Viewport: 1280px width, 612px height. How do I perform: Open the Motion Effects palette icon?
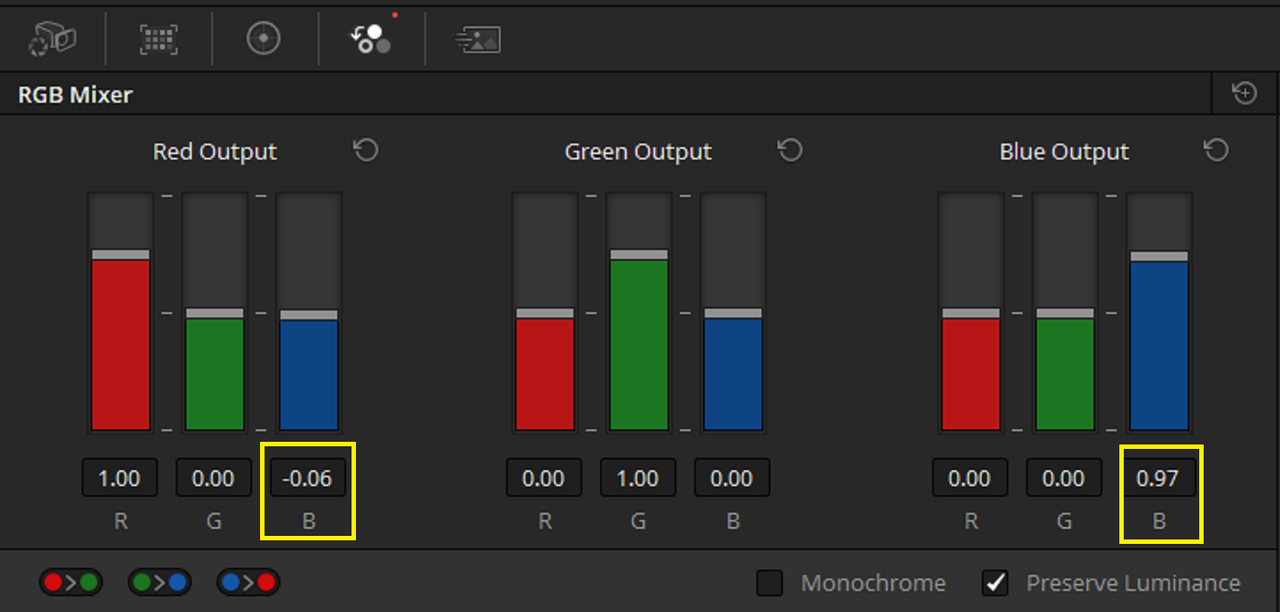click(x=478, y=39)
